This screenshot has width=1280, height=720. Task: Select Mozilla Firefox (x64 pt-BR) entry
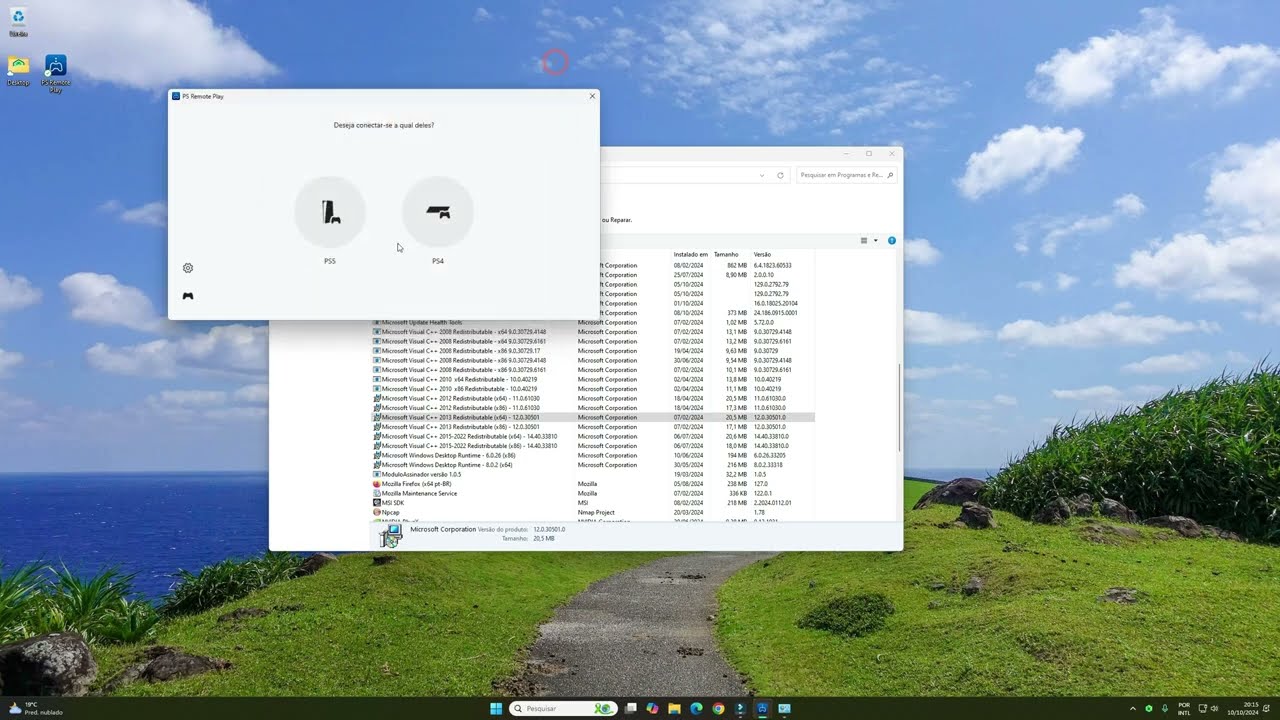593,484
